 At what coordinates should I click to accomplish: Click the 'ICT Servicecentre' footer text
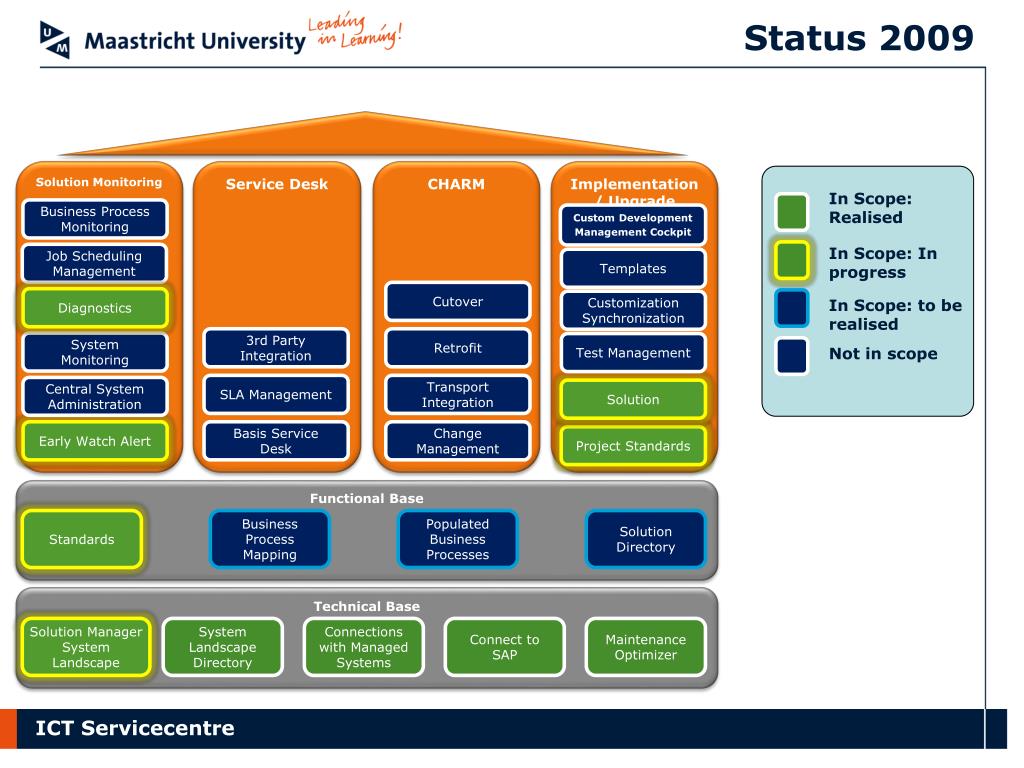click(x=135, y=728)
